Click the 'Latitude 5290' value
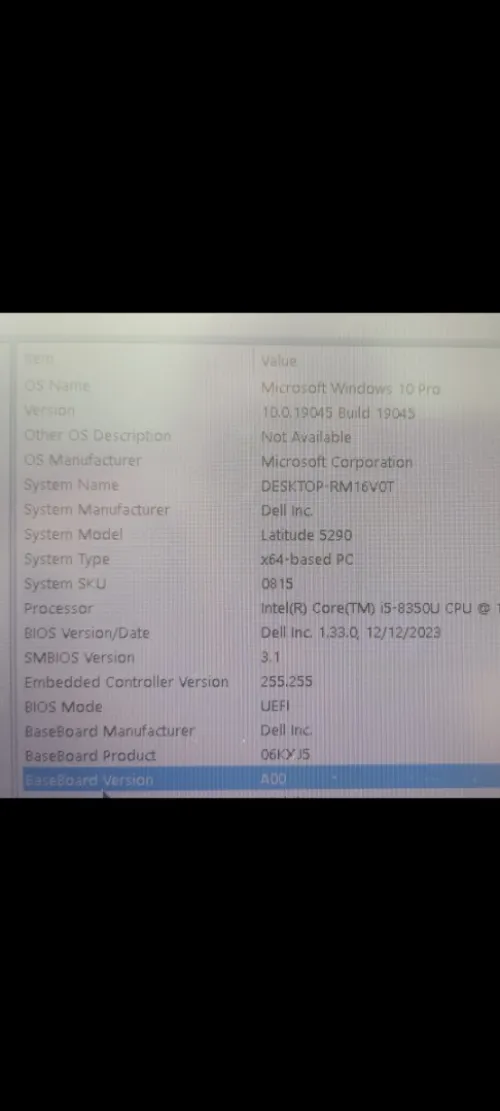This screenshot has width=500, height=1111. click(x=306, y=536)
